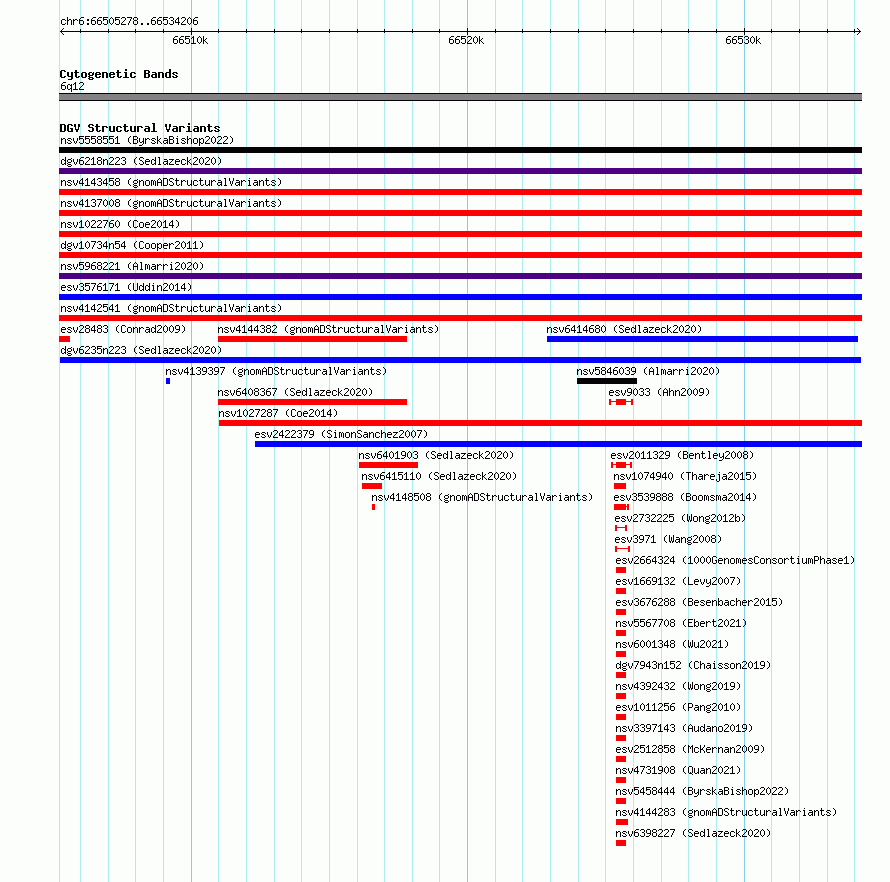Click the red bar under nsv1027287
This screenshot has width=890, height=882.
pyautogui.click(x=540, y=423)
